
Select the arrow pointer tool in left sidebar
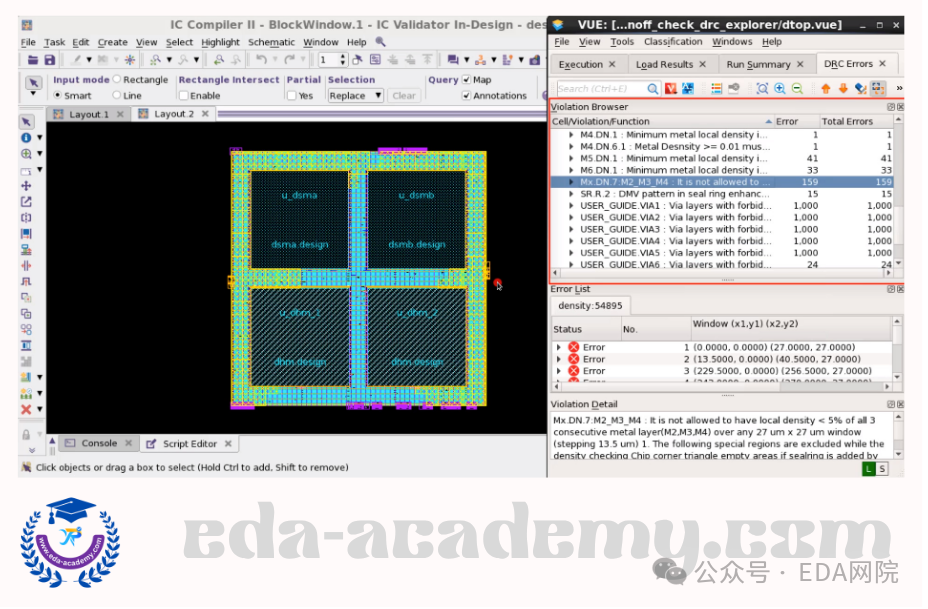click(27, 122)
